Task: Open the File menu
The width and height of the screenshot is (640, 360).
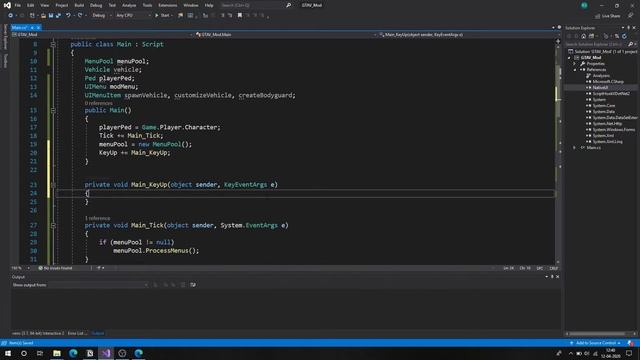Action: [18, 5]
